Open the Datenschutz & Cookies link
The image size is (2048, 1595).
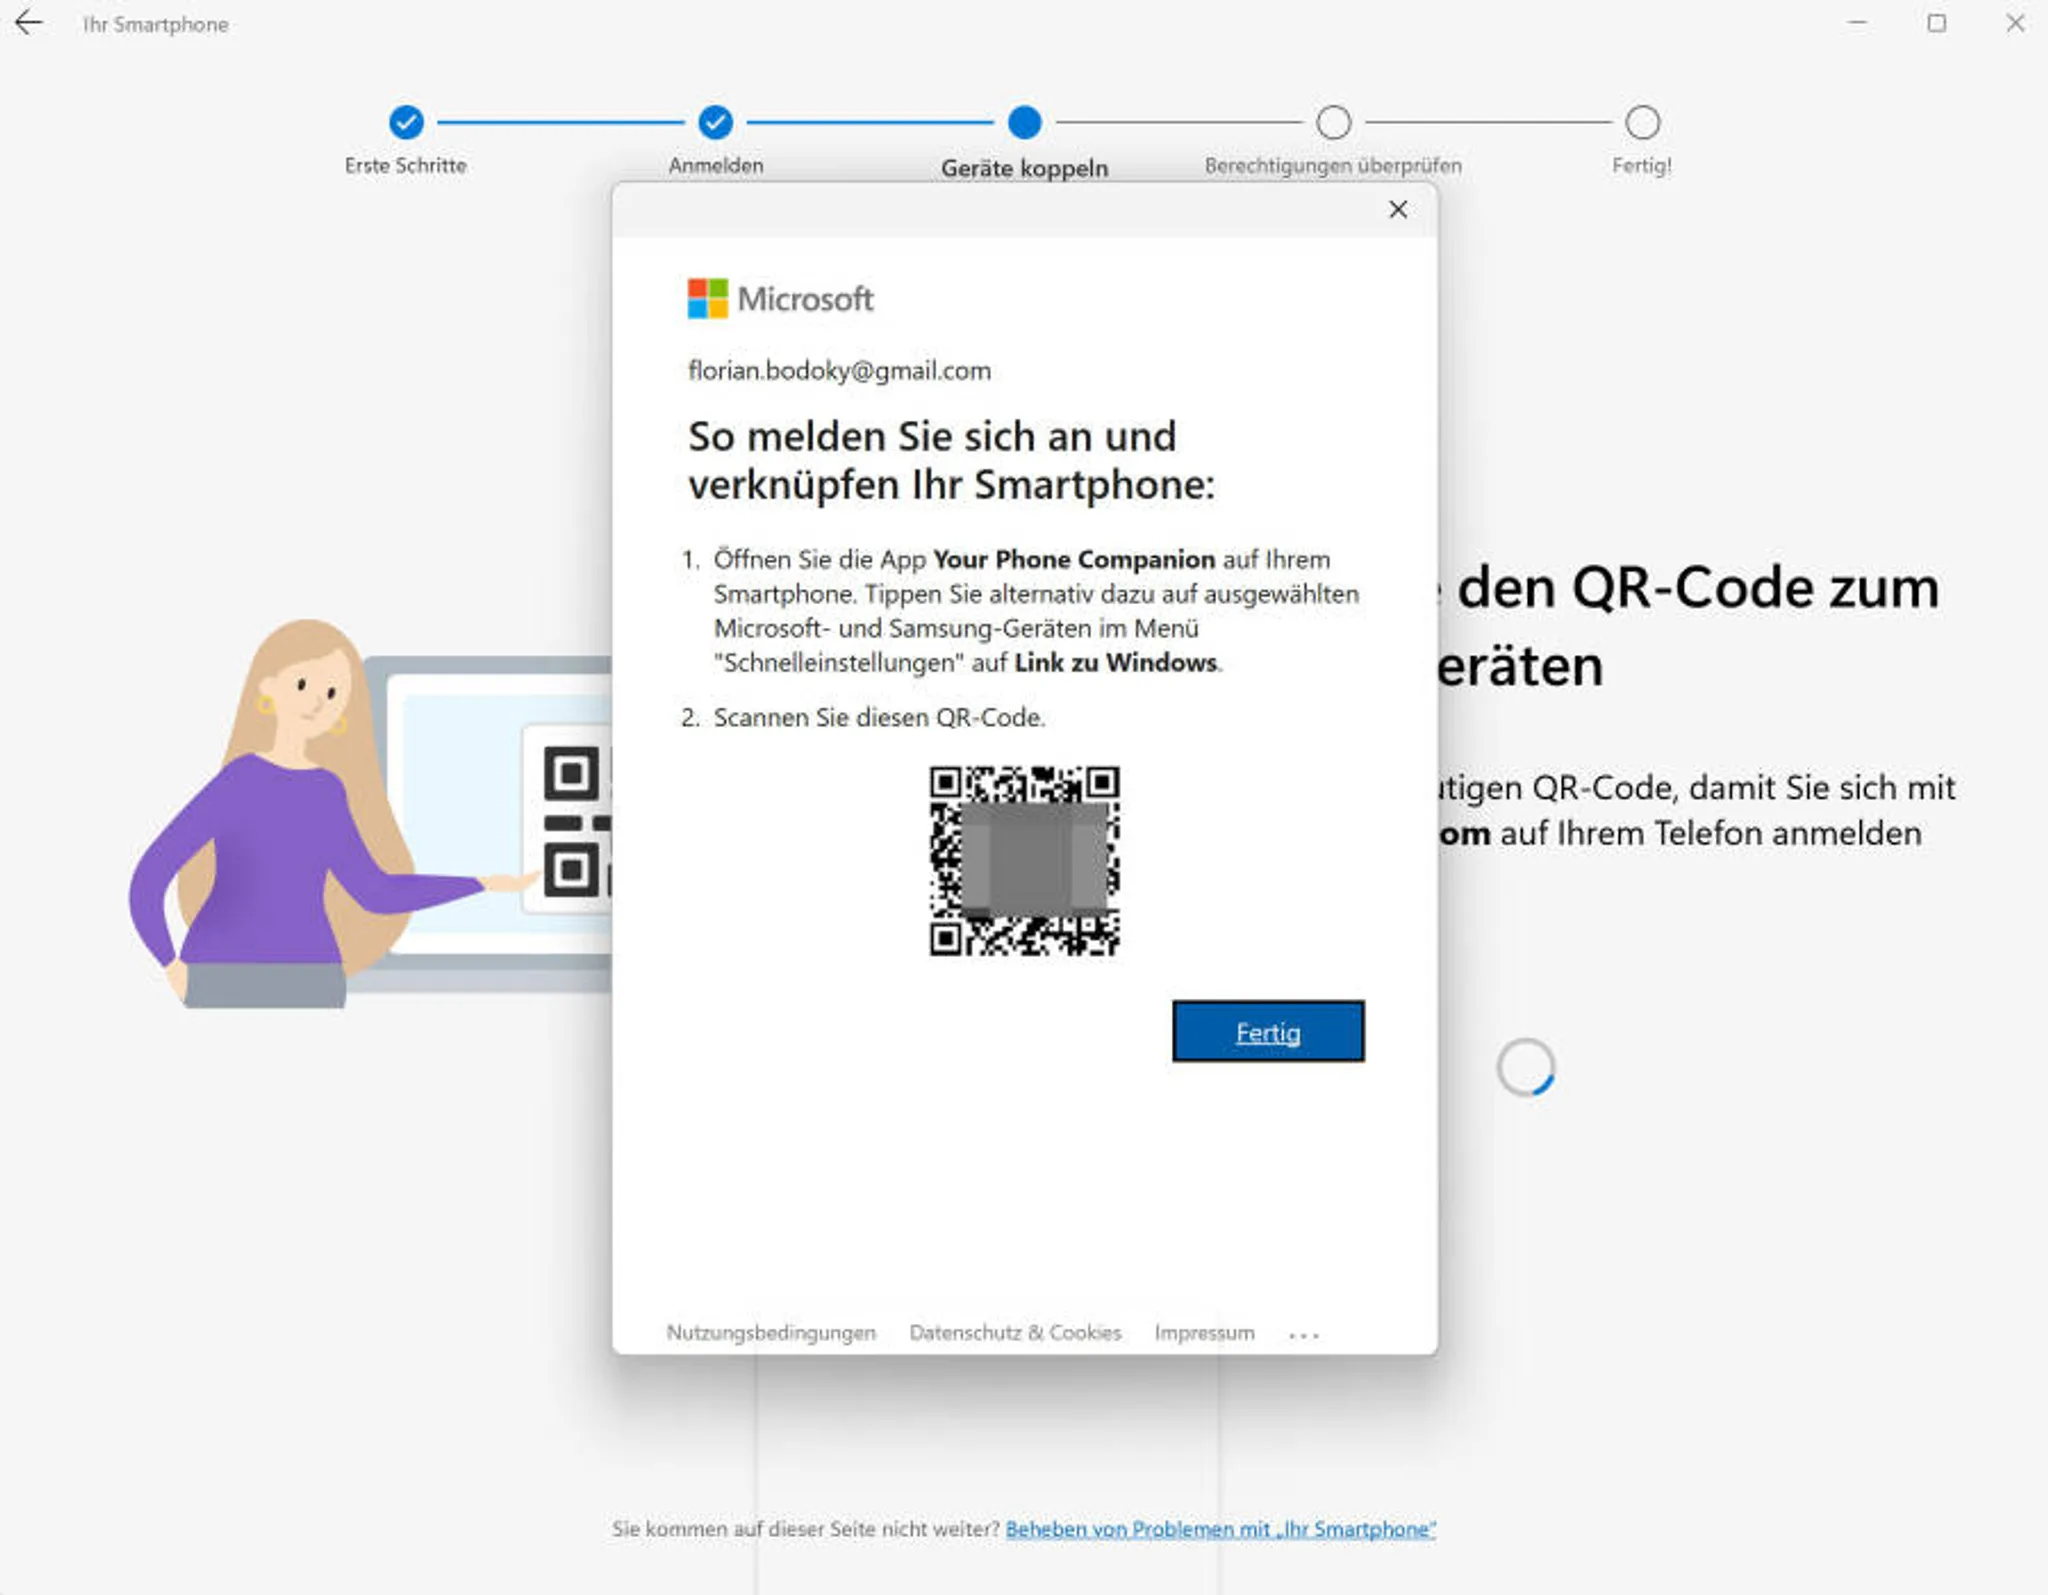[x=1015, y=1332]
